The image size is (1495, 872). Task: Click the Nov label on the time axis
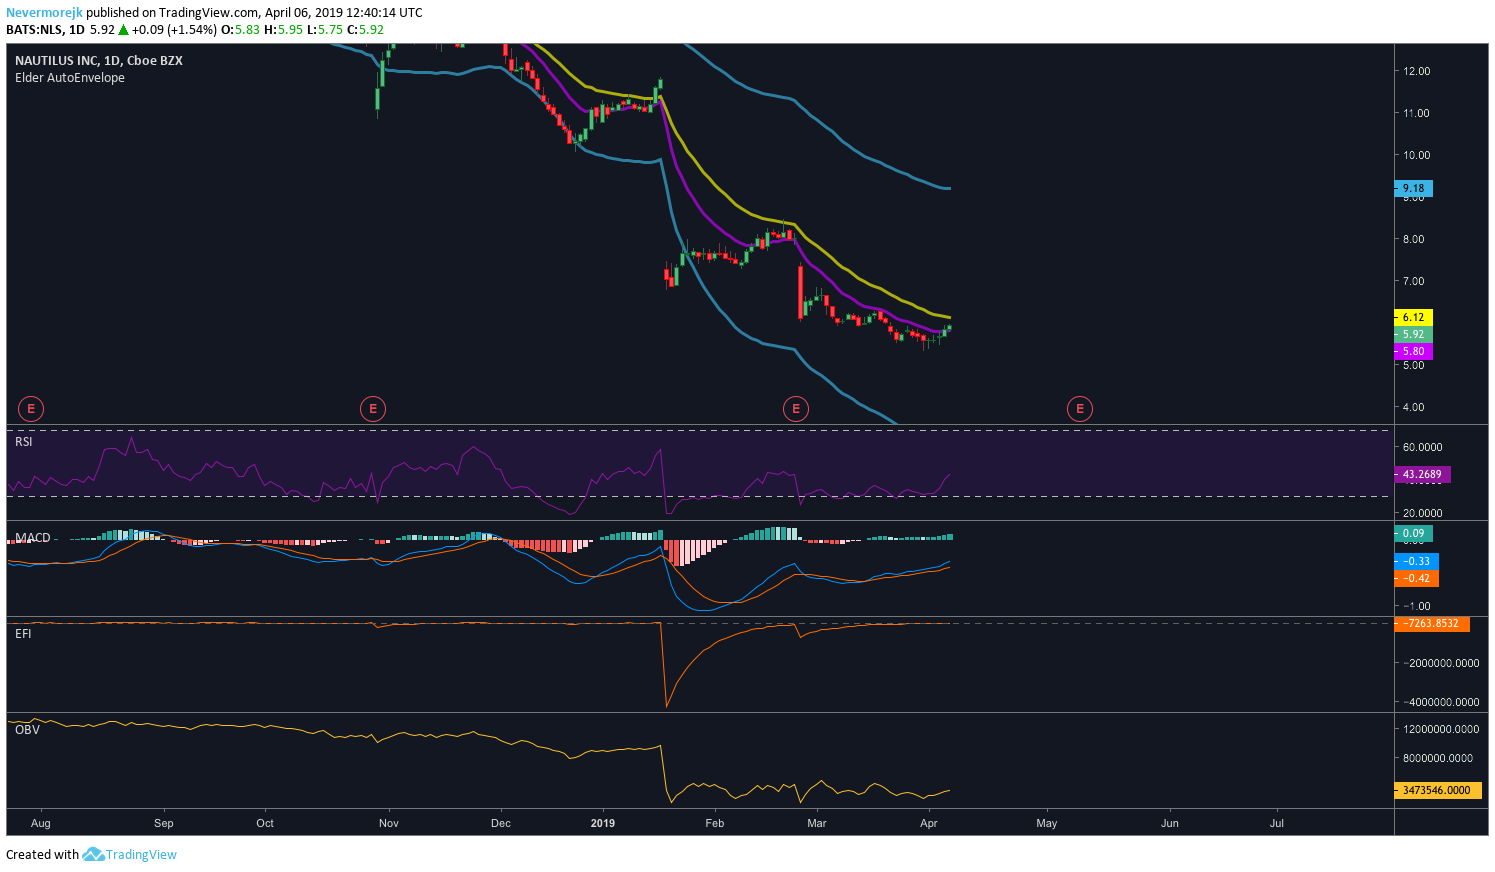click(x=389, y=823)
